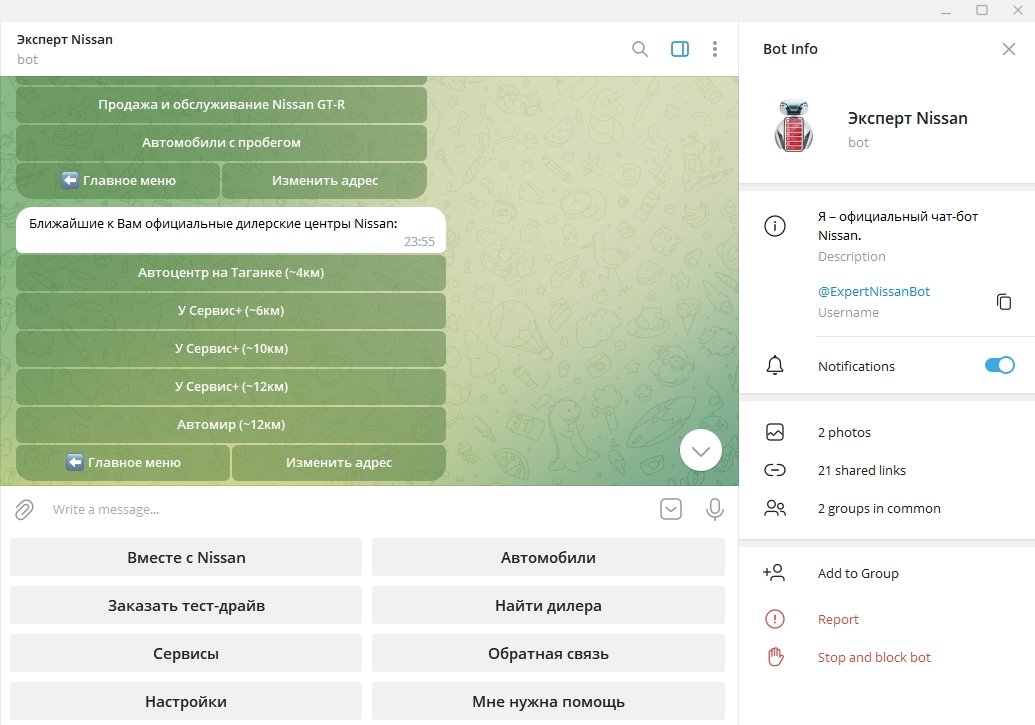Minimize the Telegram window
This screenshot has height=725, width=1035.
(x=946, y=11)
